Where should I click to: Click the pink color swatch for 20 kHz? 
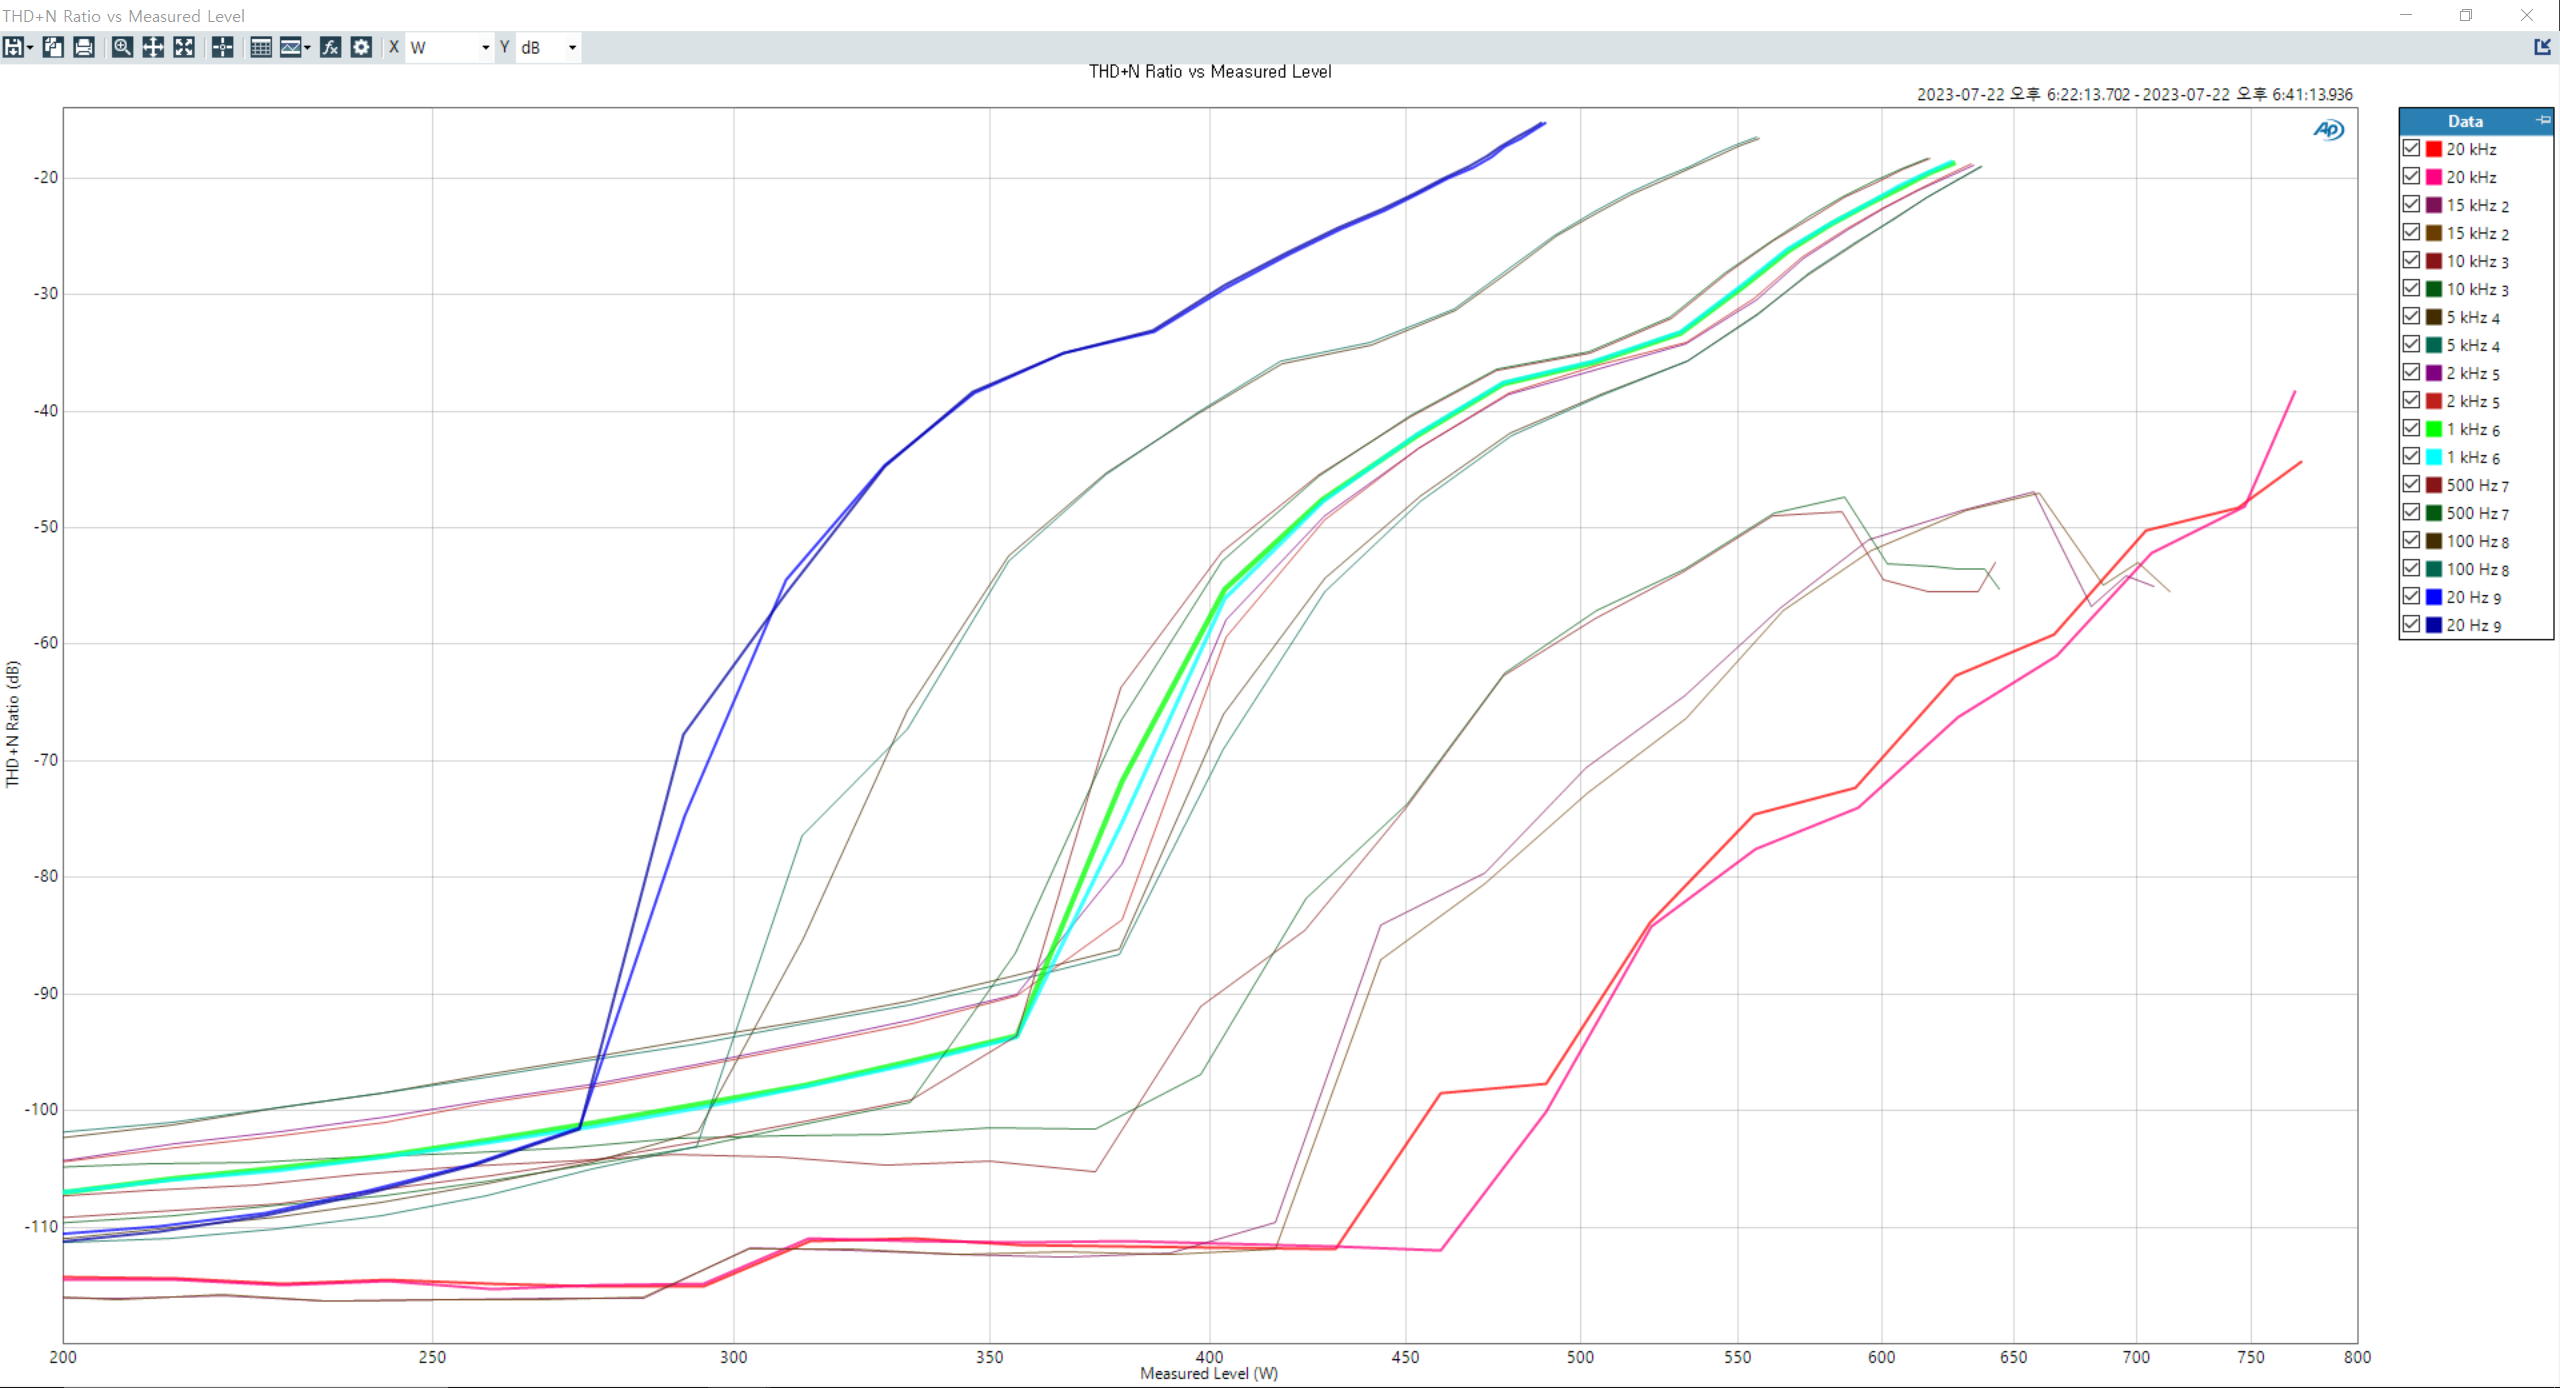(x=2434, y=177)
